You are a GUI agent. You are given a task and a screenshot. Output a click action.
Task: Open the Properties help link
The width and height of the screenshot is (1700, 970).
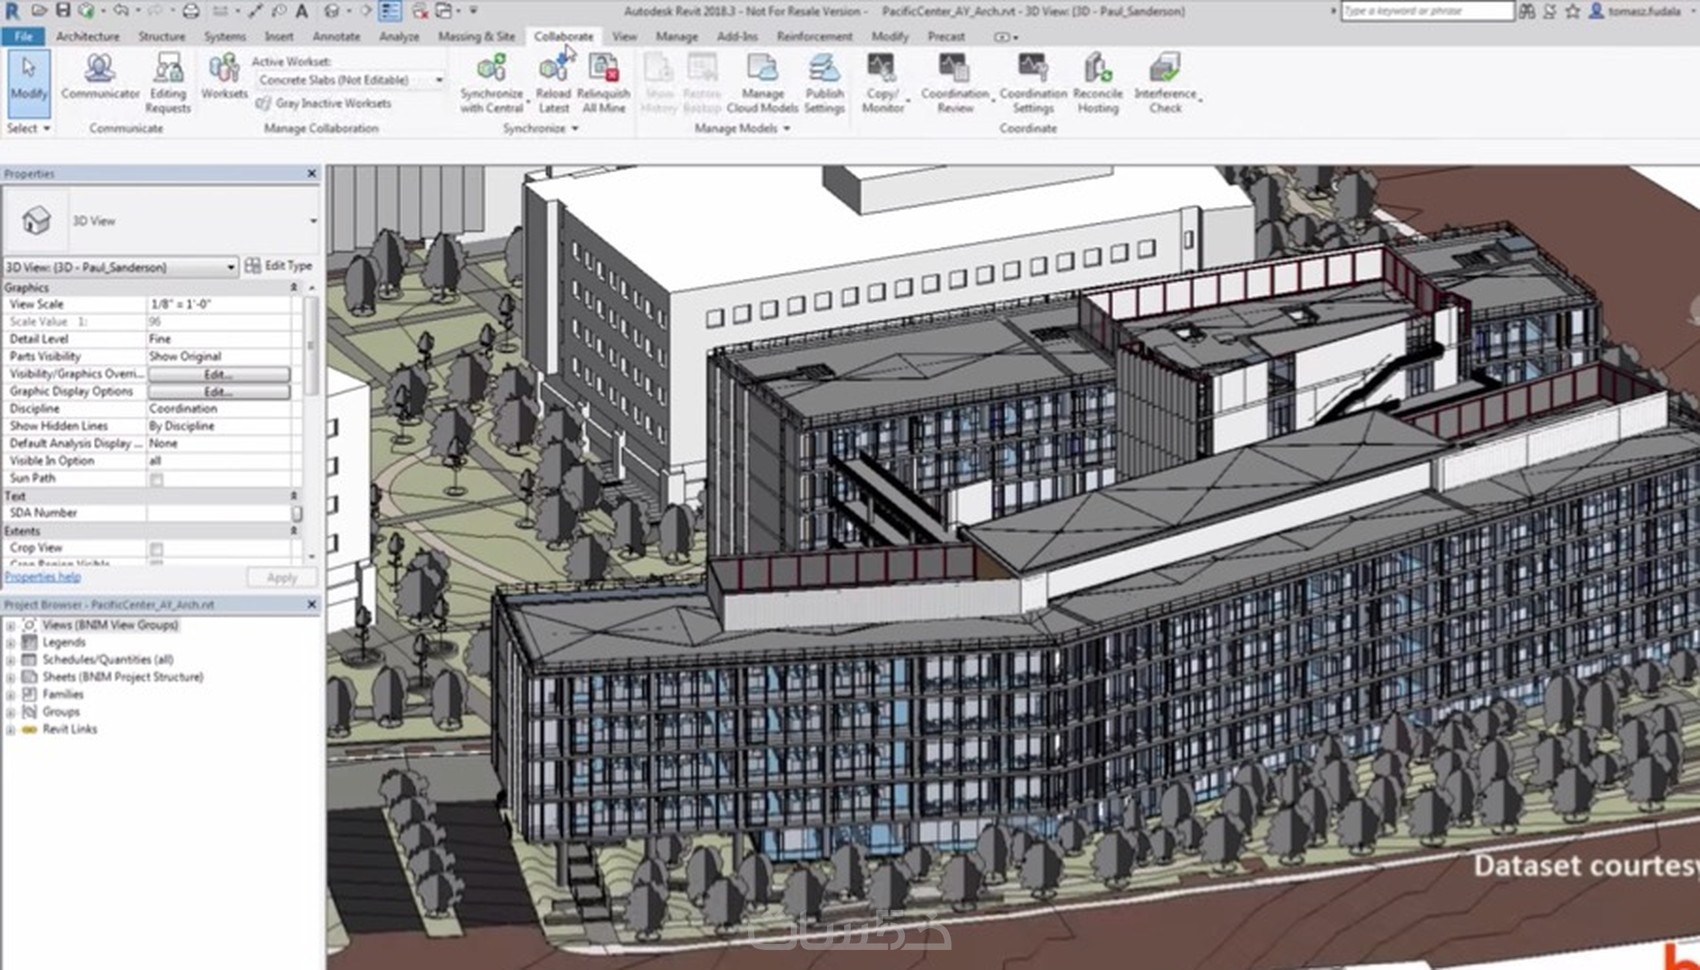43,577
